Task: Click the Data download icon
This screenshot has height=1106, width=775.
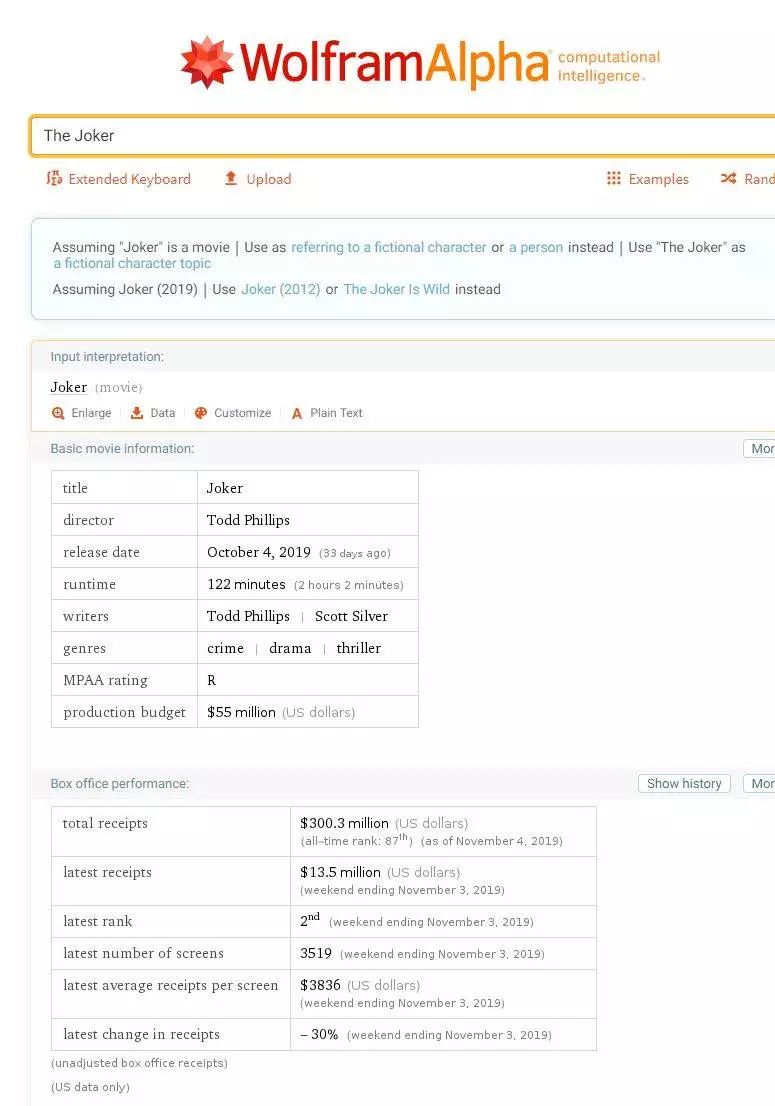Action: coord(137,413)
